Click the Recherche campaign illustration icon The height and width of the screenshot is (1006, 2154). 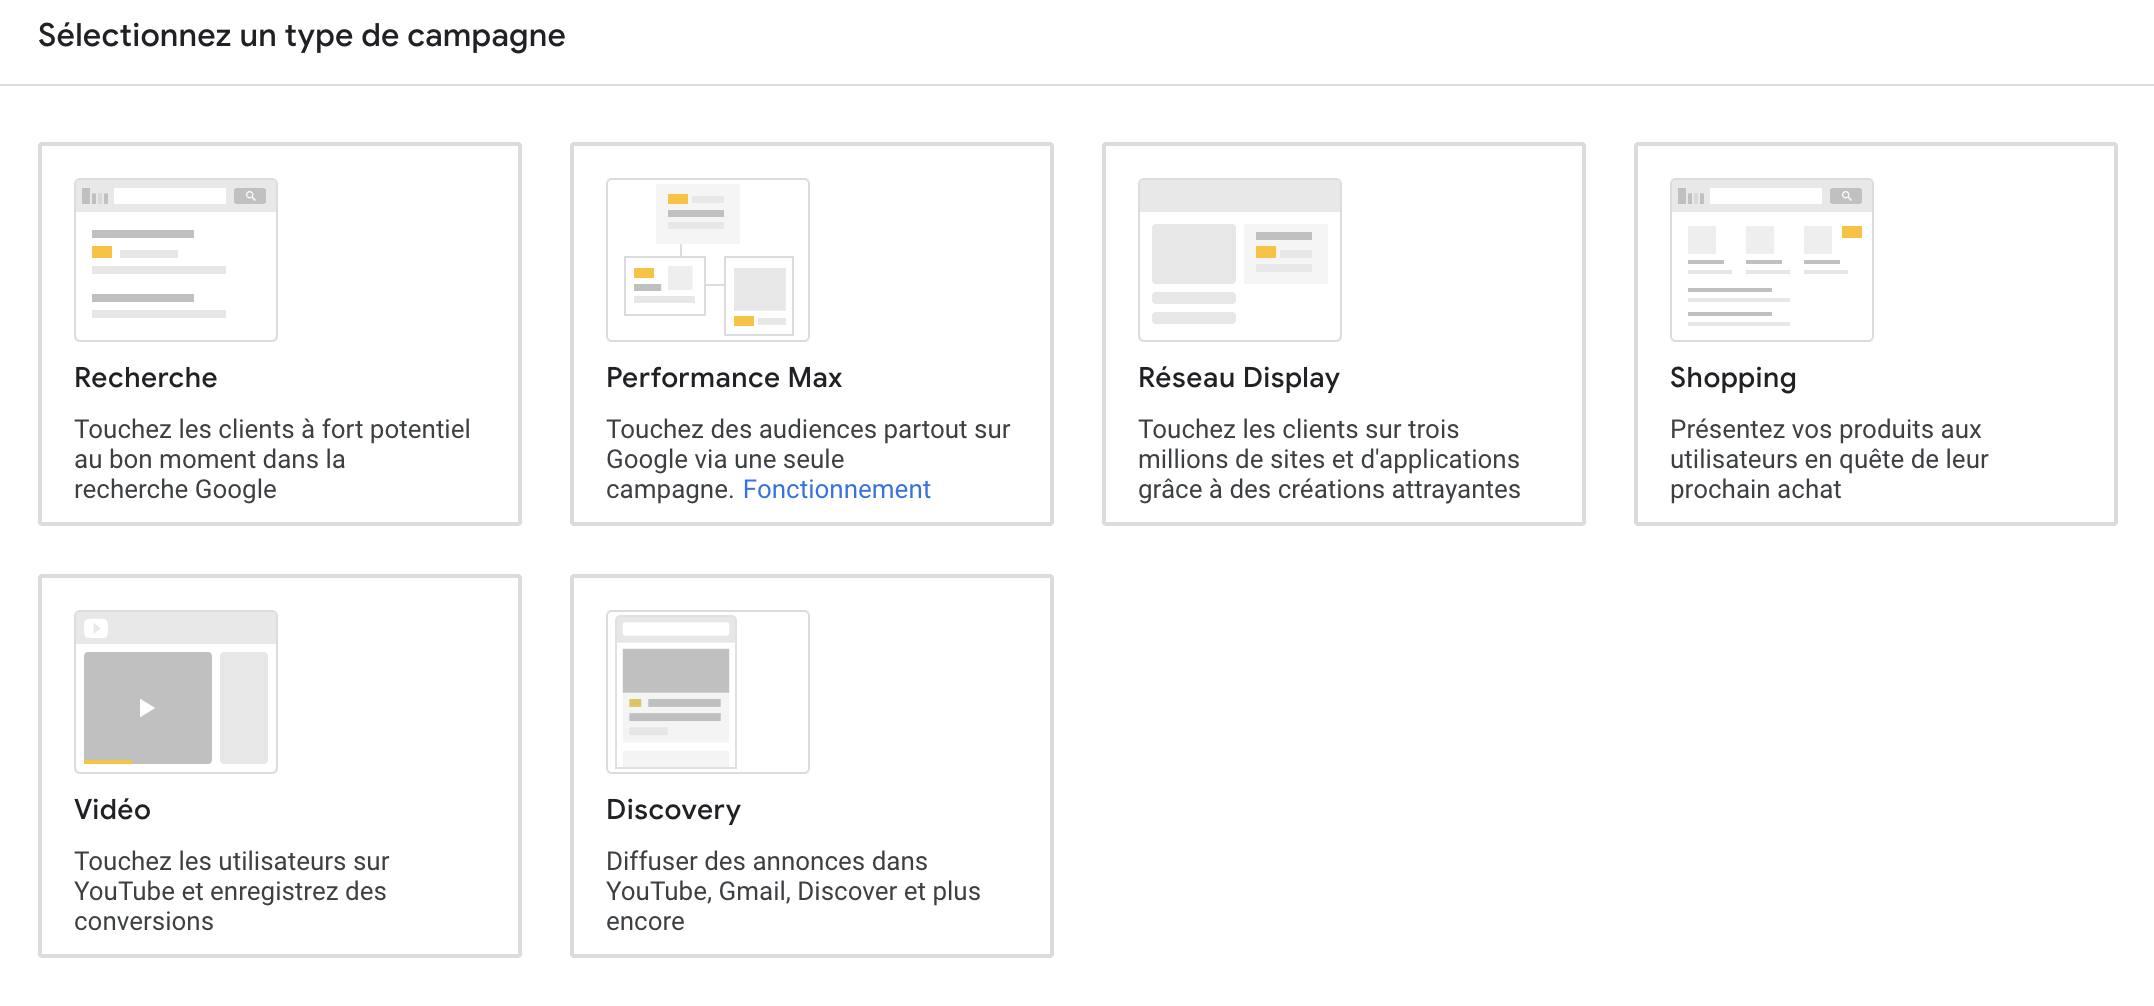point(175,260)
